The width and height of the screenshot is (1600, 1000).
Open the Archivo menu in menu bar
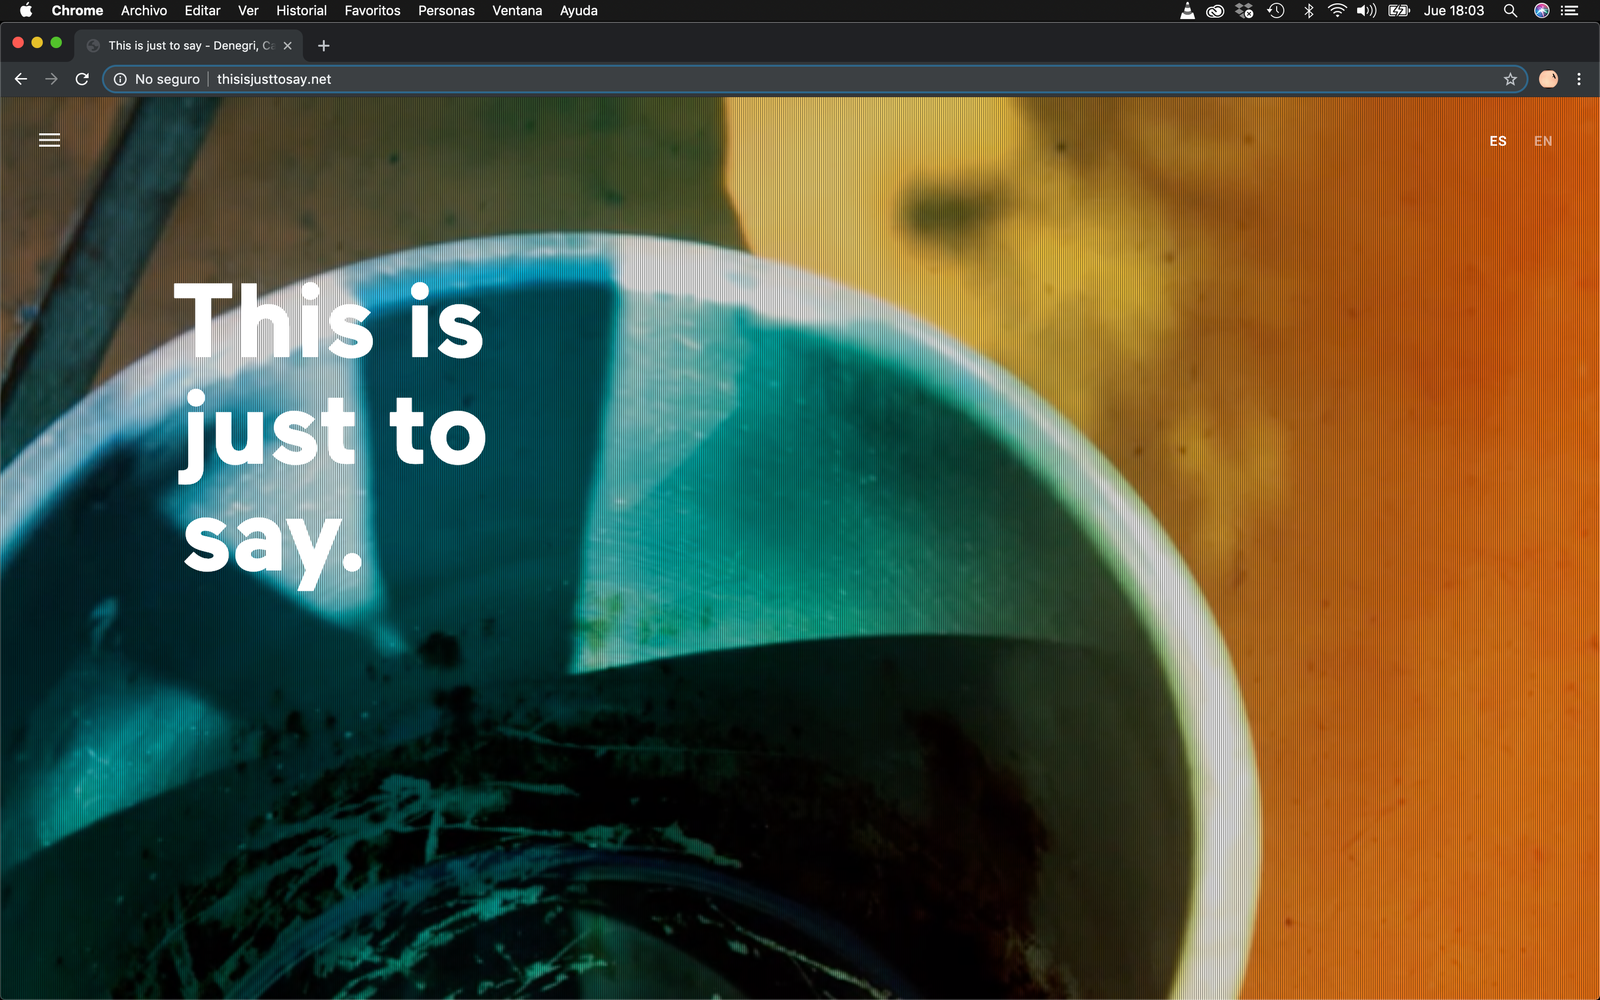tap(144, 11)
